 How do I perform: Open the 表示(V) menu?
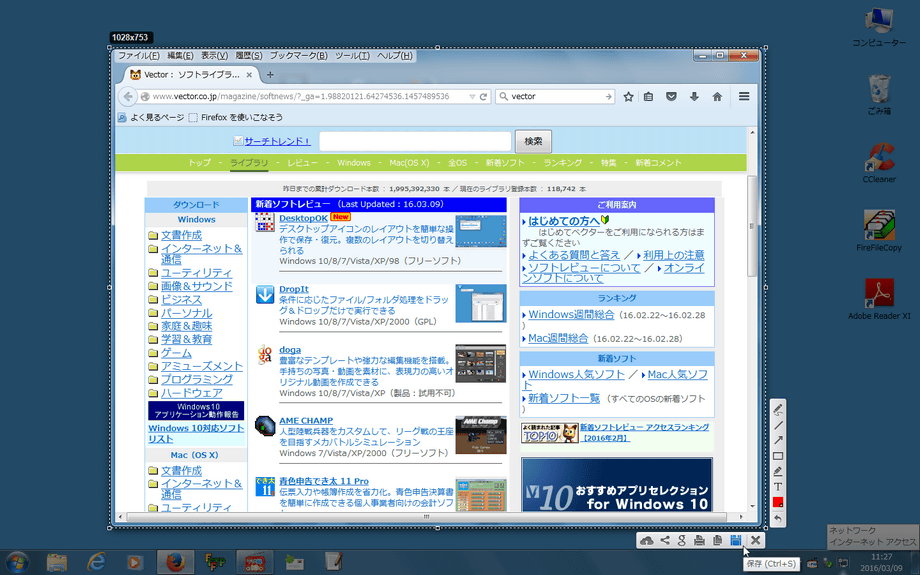214,56
